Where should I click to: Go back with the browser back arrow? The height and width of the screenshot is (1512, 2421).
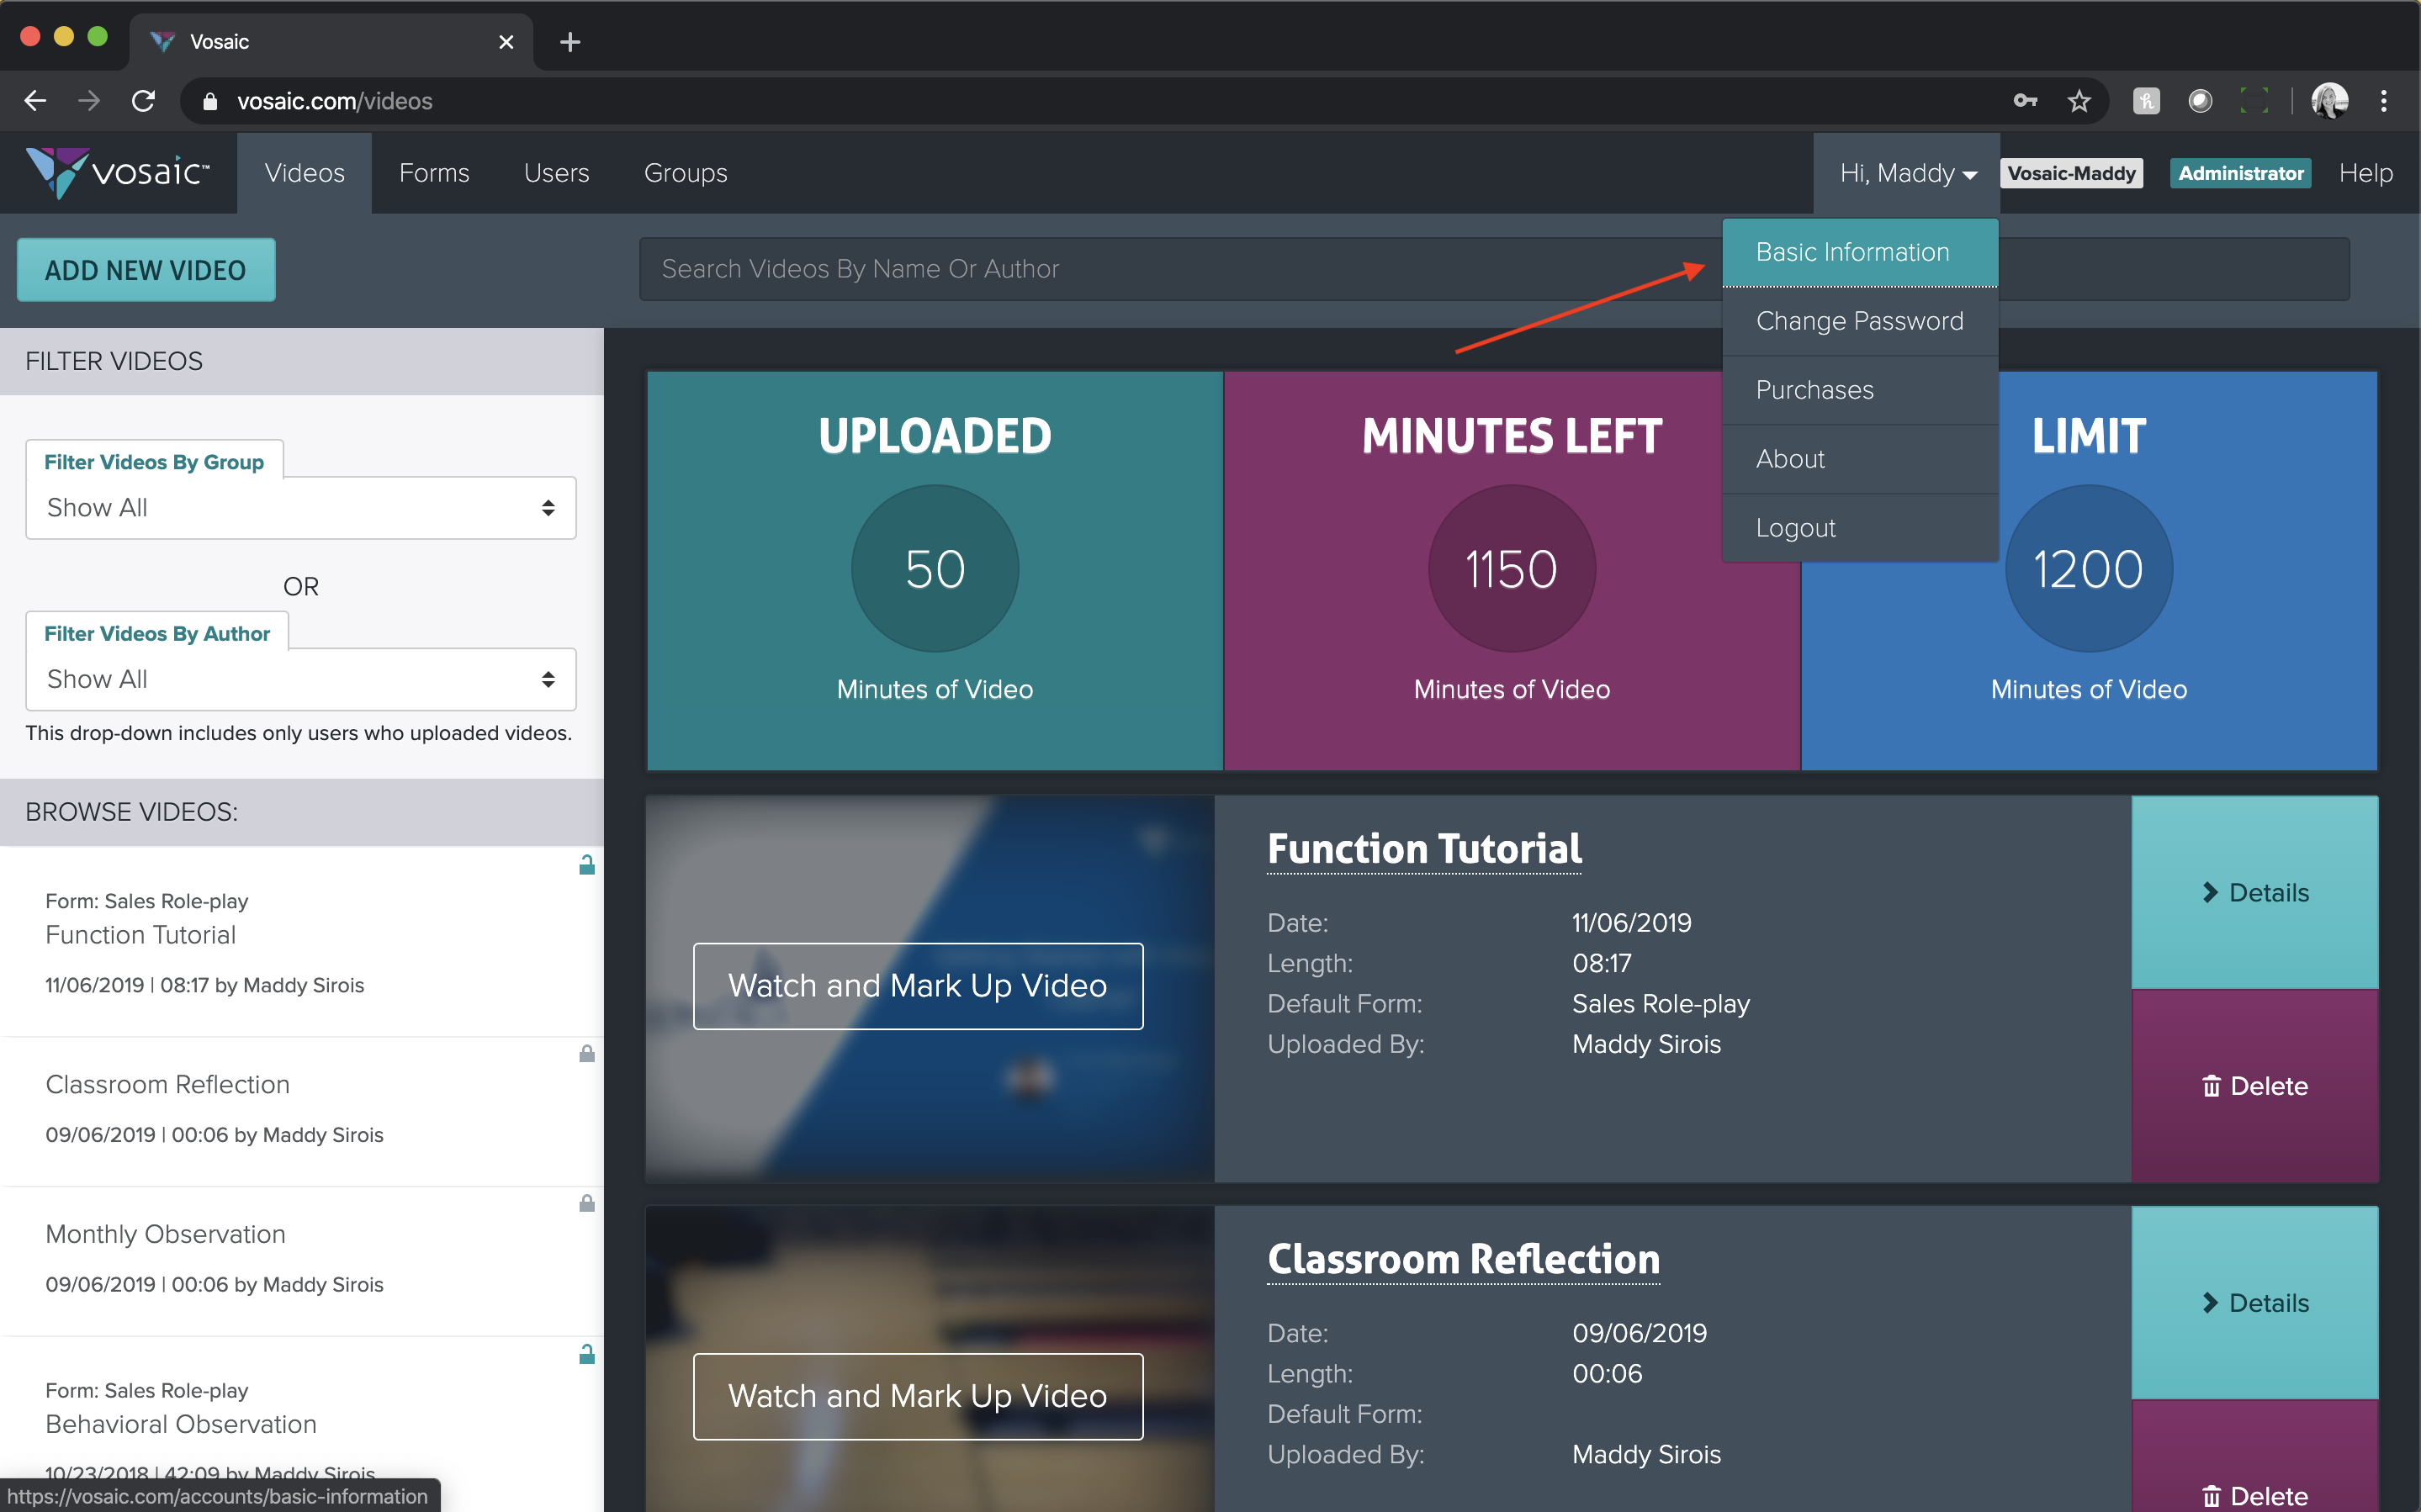tap(35, 101)
